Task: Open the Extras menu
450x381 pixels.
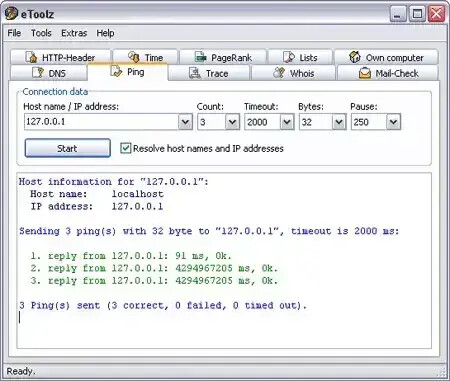Action: 74,33
